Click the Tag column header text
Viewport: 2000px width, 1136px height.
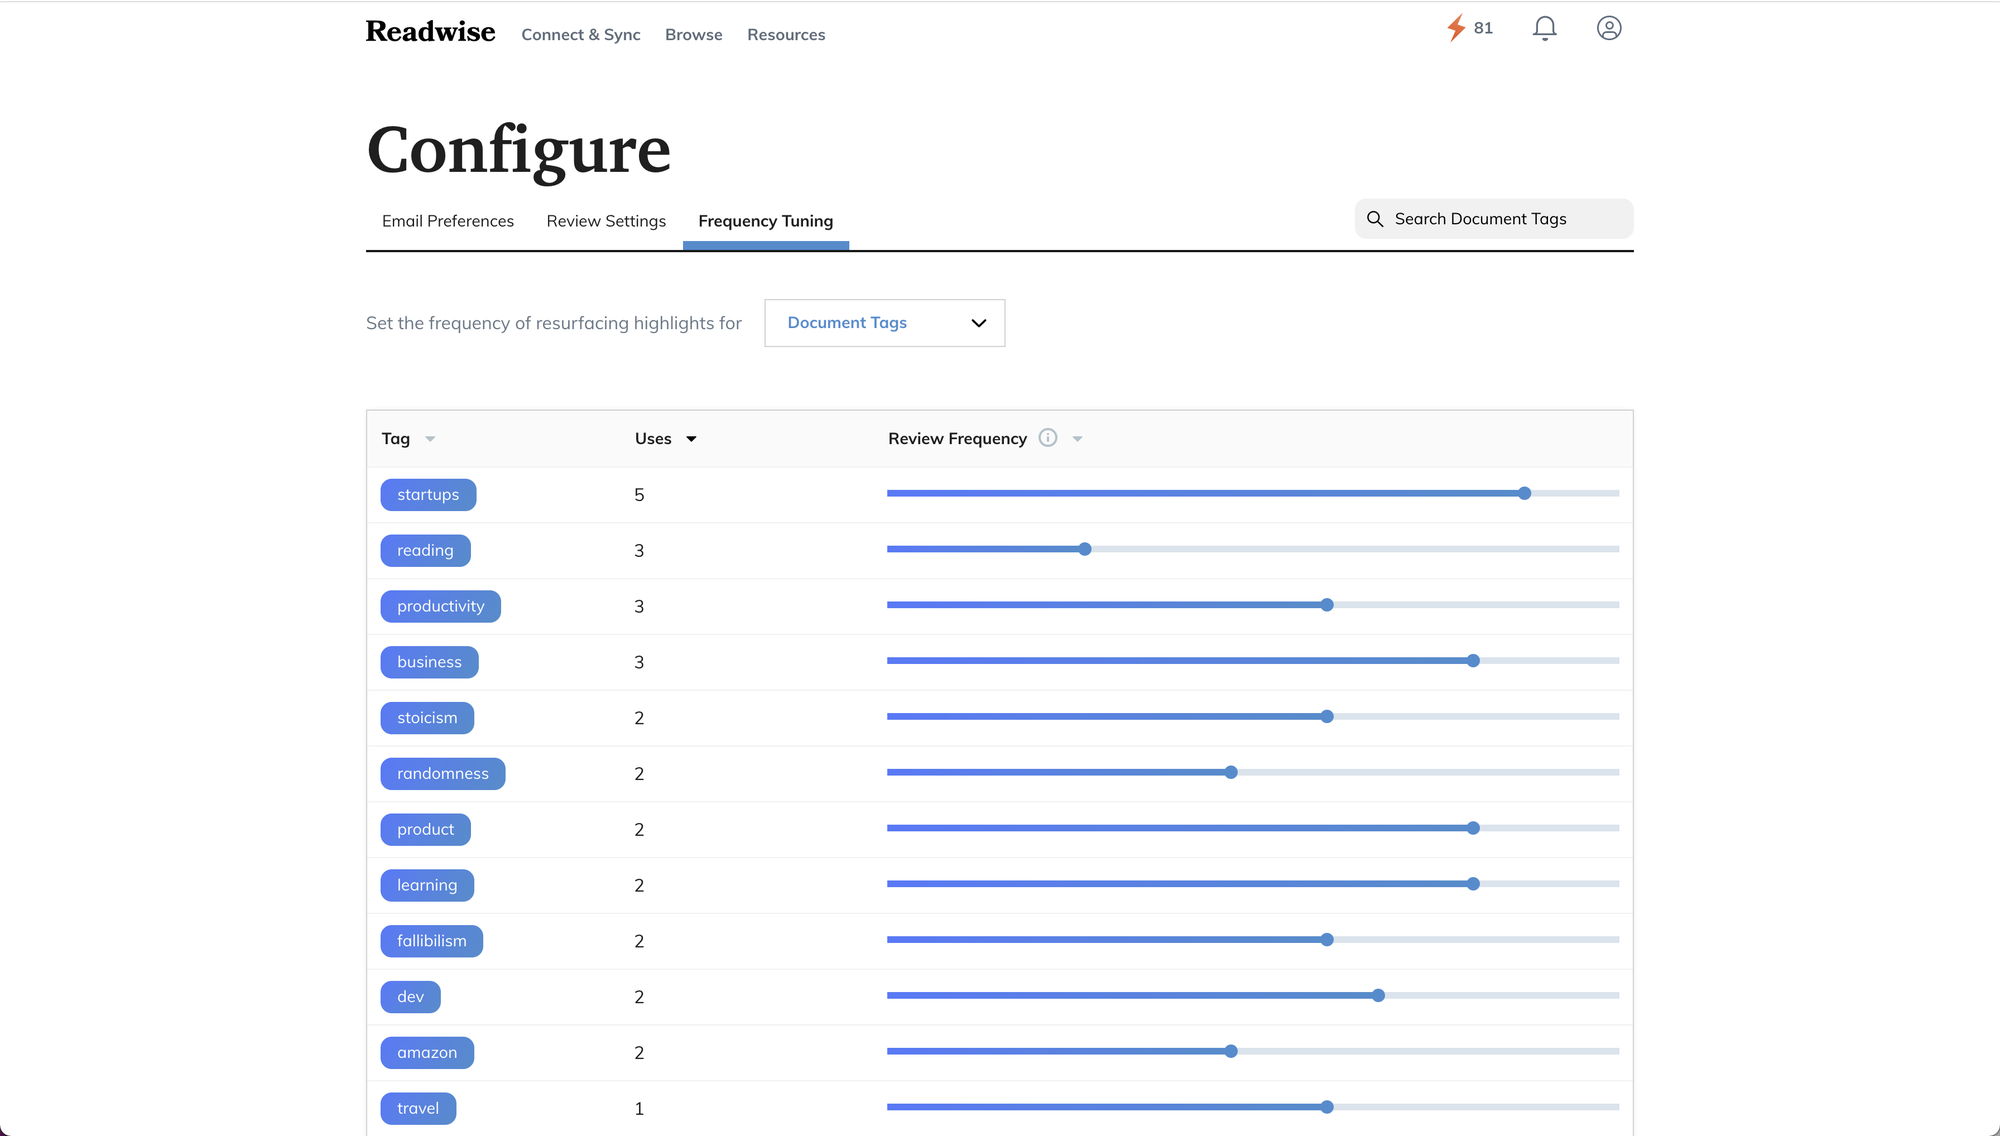click(396, 439)
